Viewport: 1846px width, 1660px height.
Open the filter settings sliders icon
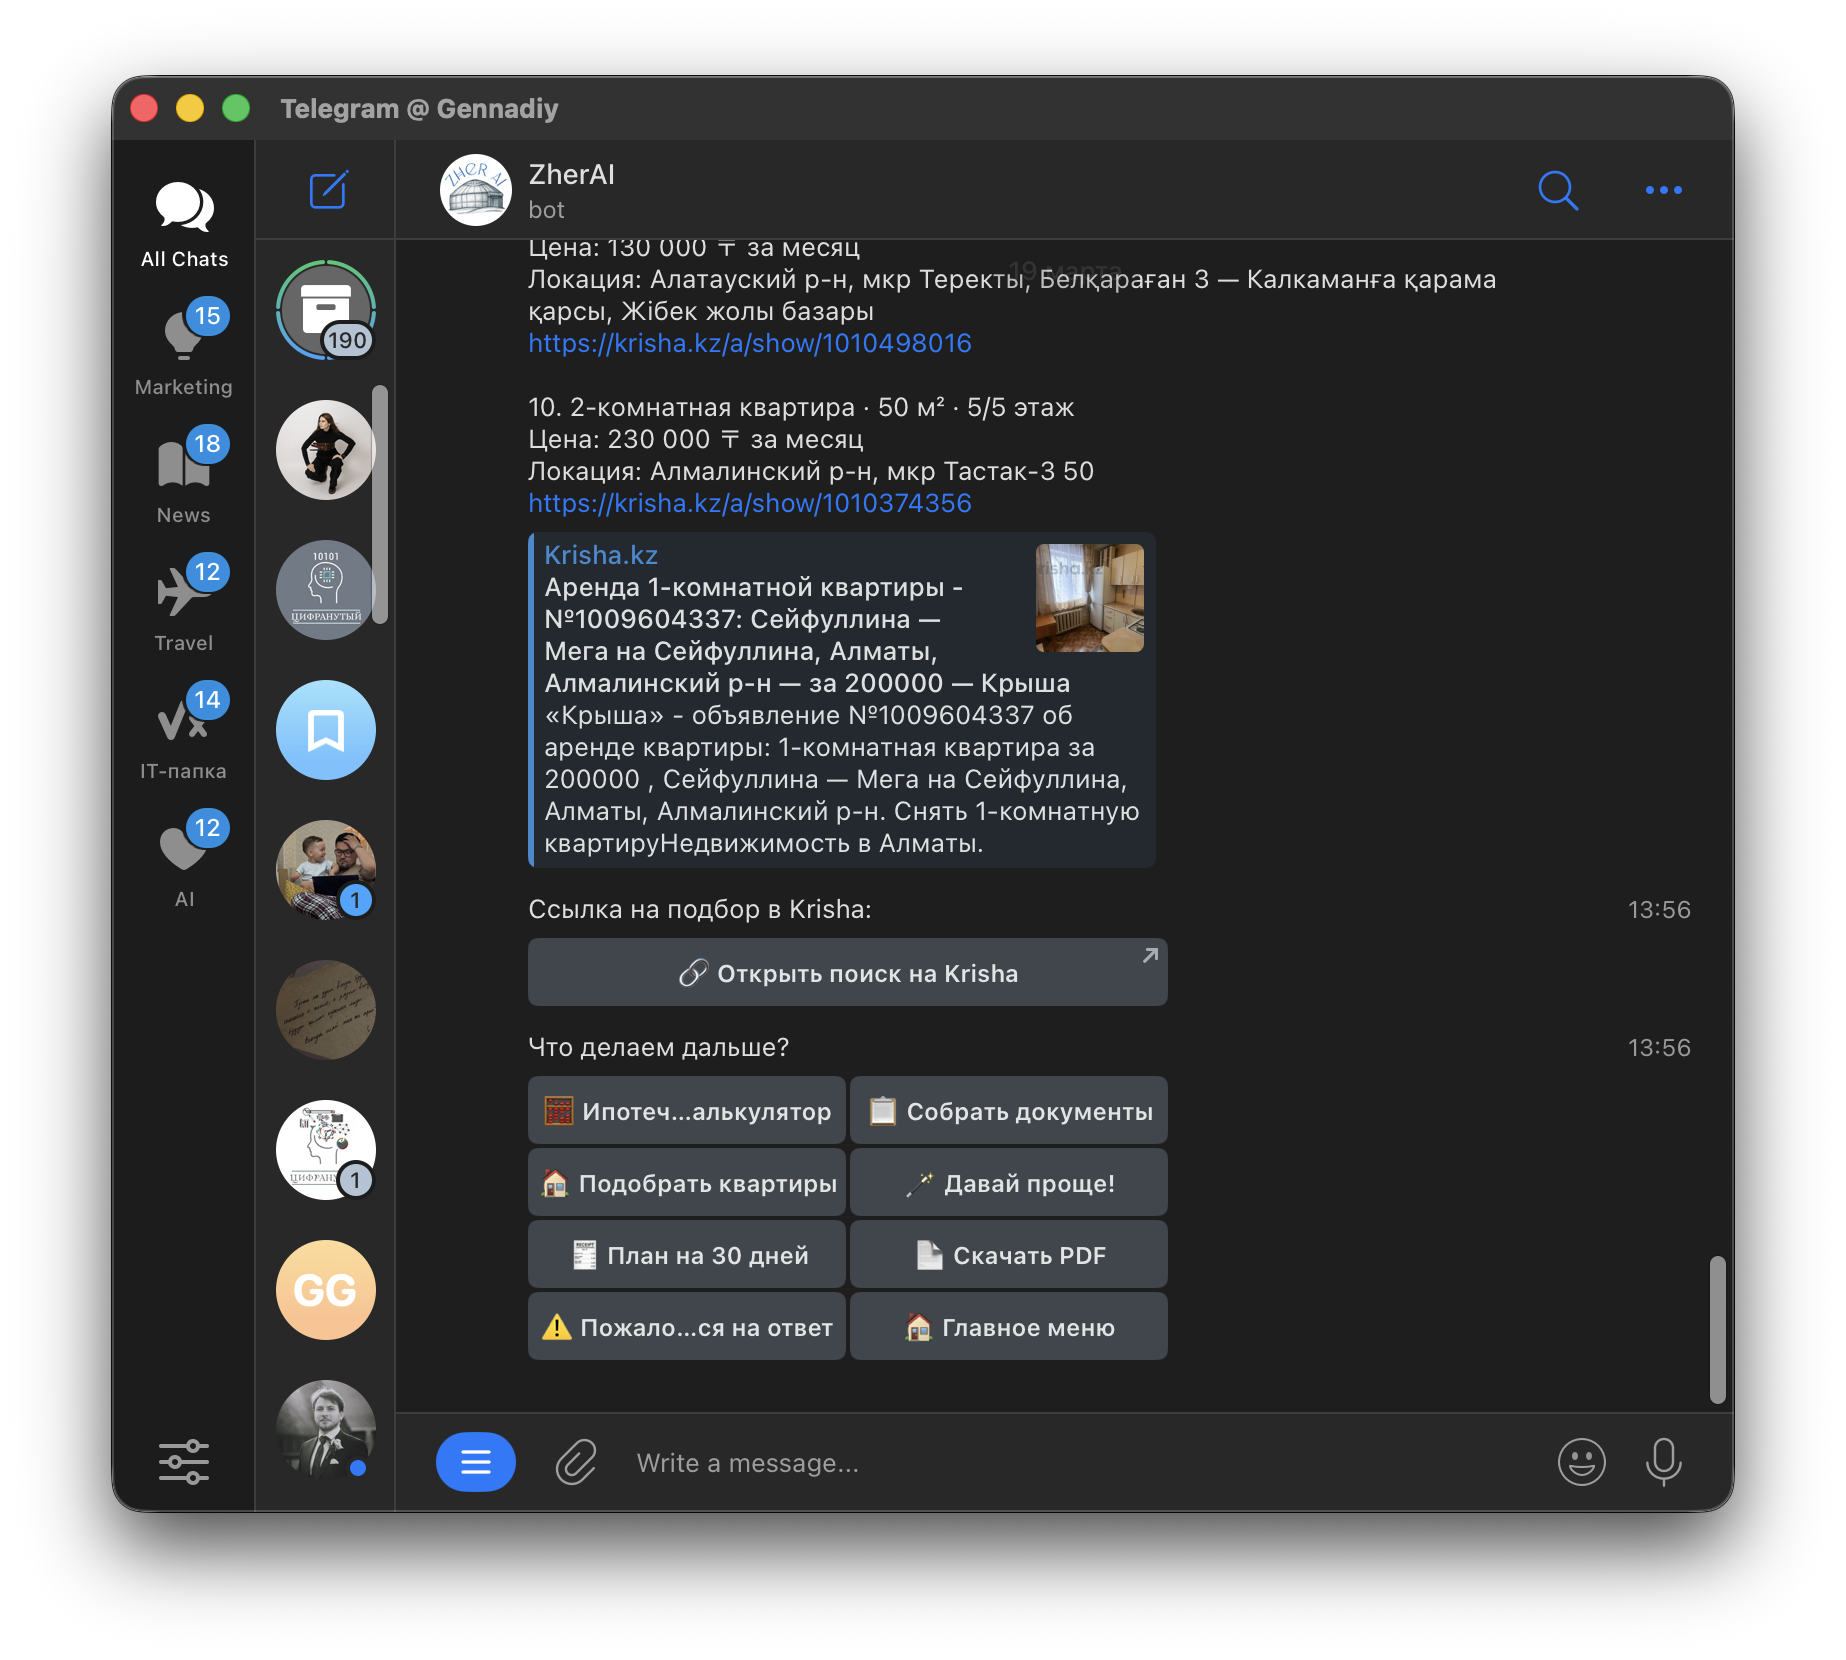click(x=184, y=1462)
